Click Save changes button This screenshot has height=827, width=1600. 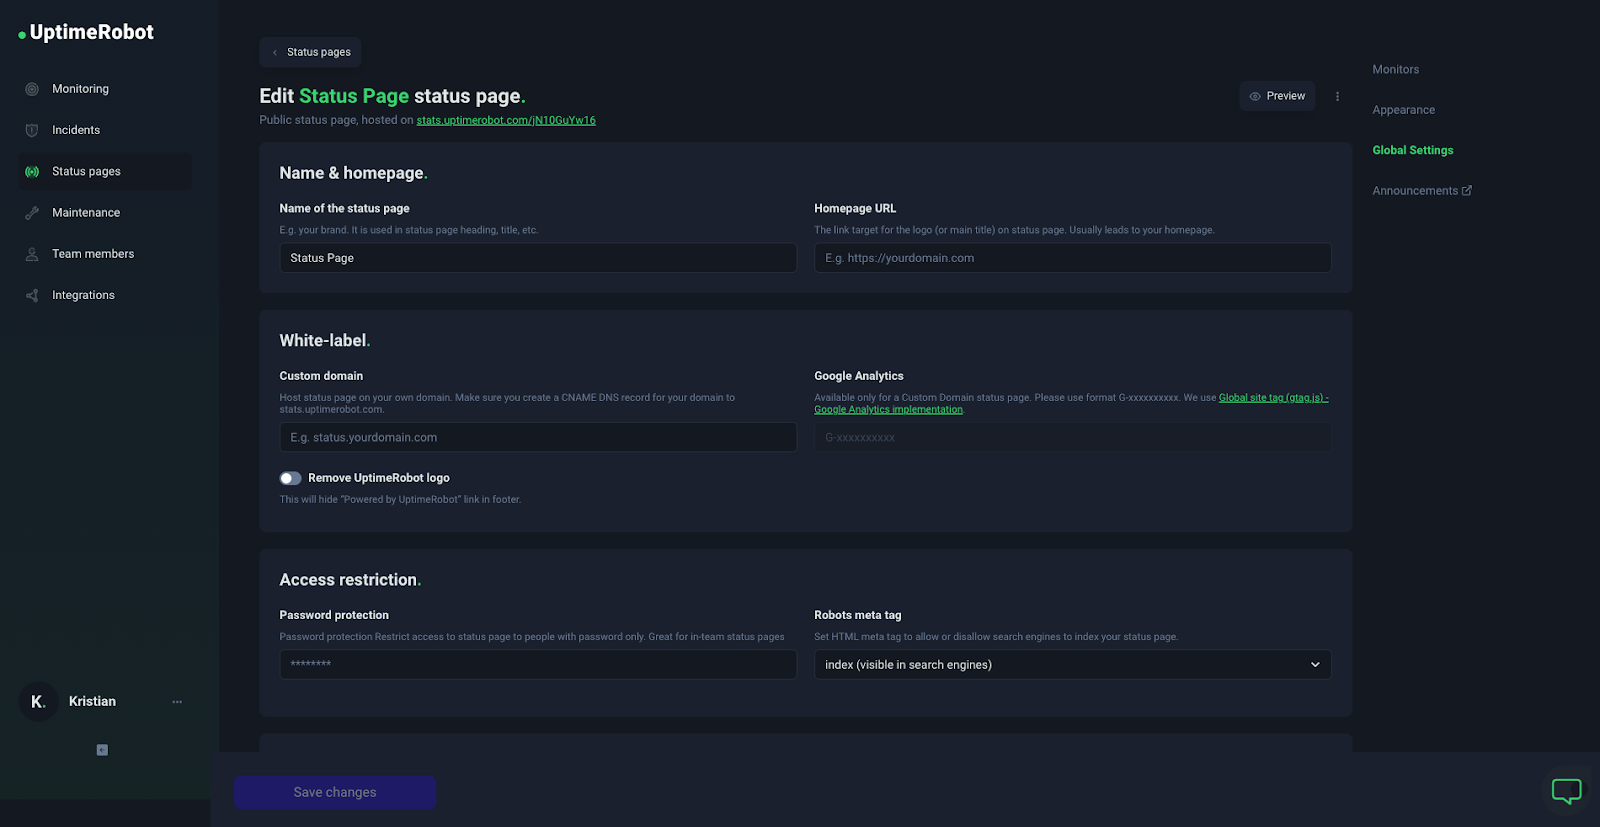(335, 792)
